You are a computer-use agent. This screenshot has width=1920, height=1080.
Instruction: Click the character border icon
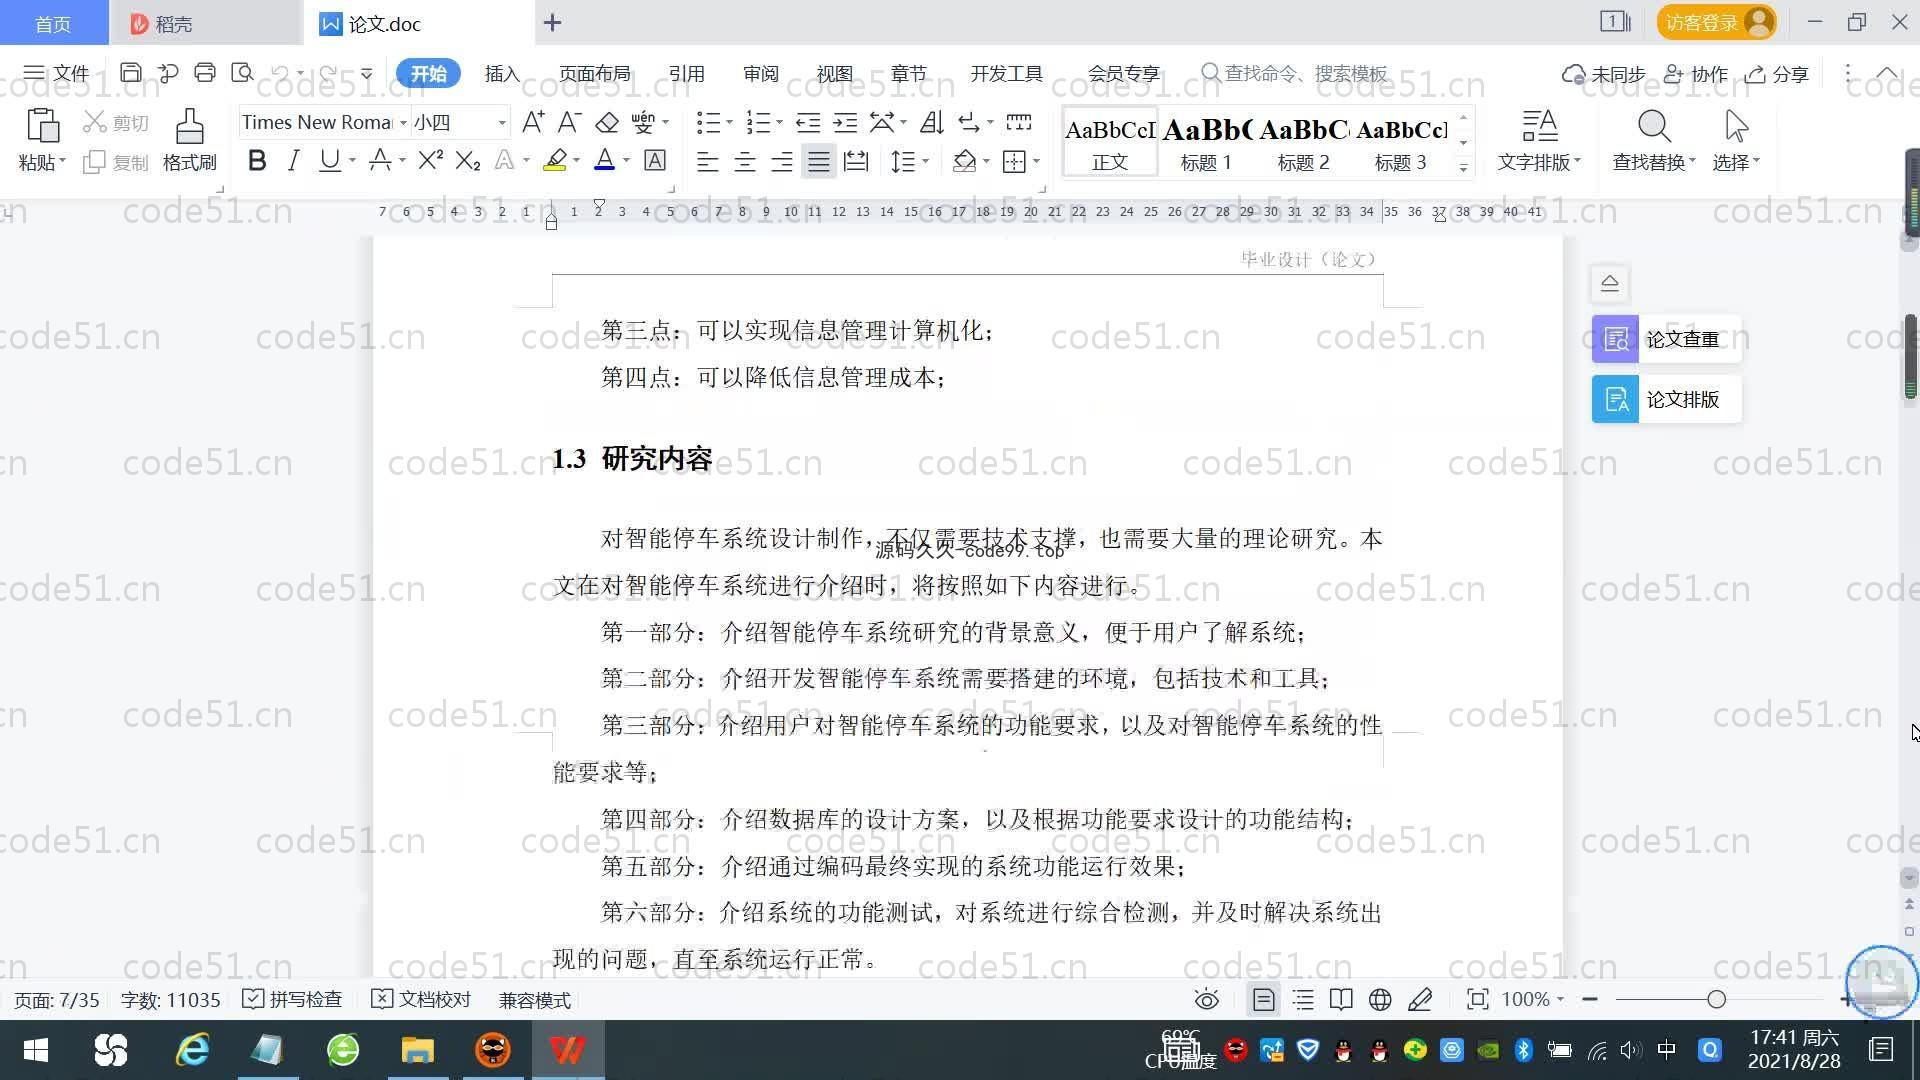point(655,160)
